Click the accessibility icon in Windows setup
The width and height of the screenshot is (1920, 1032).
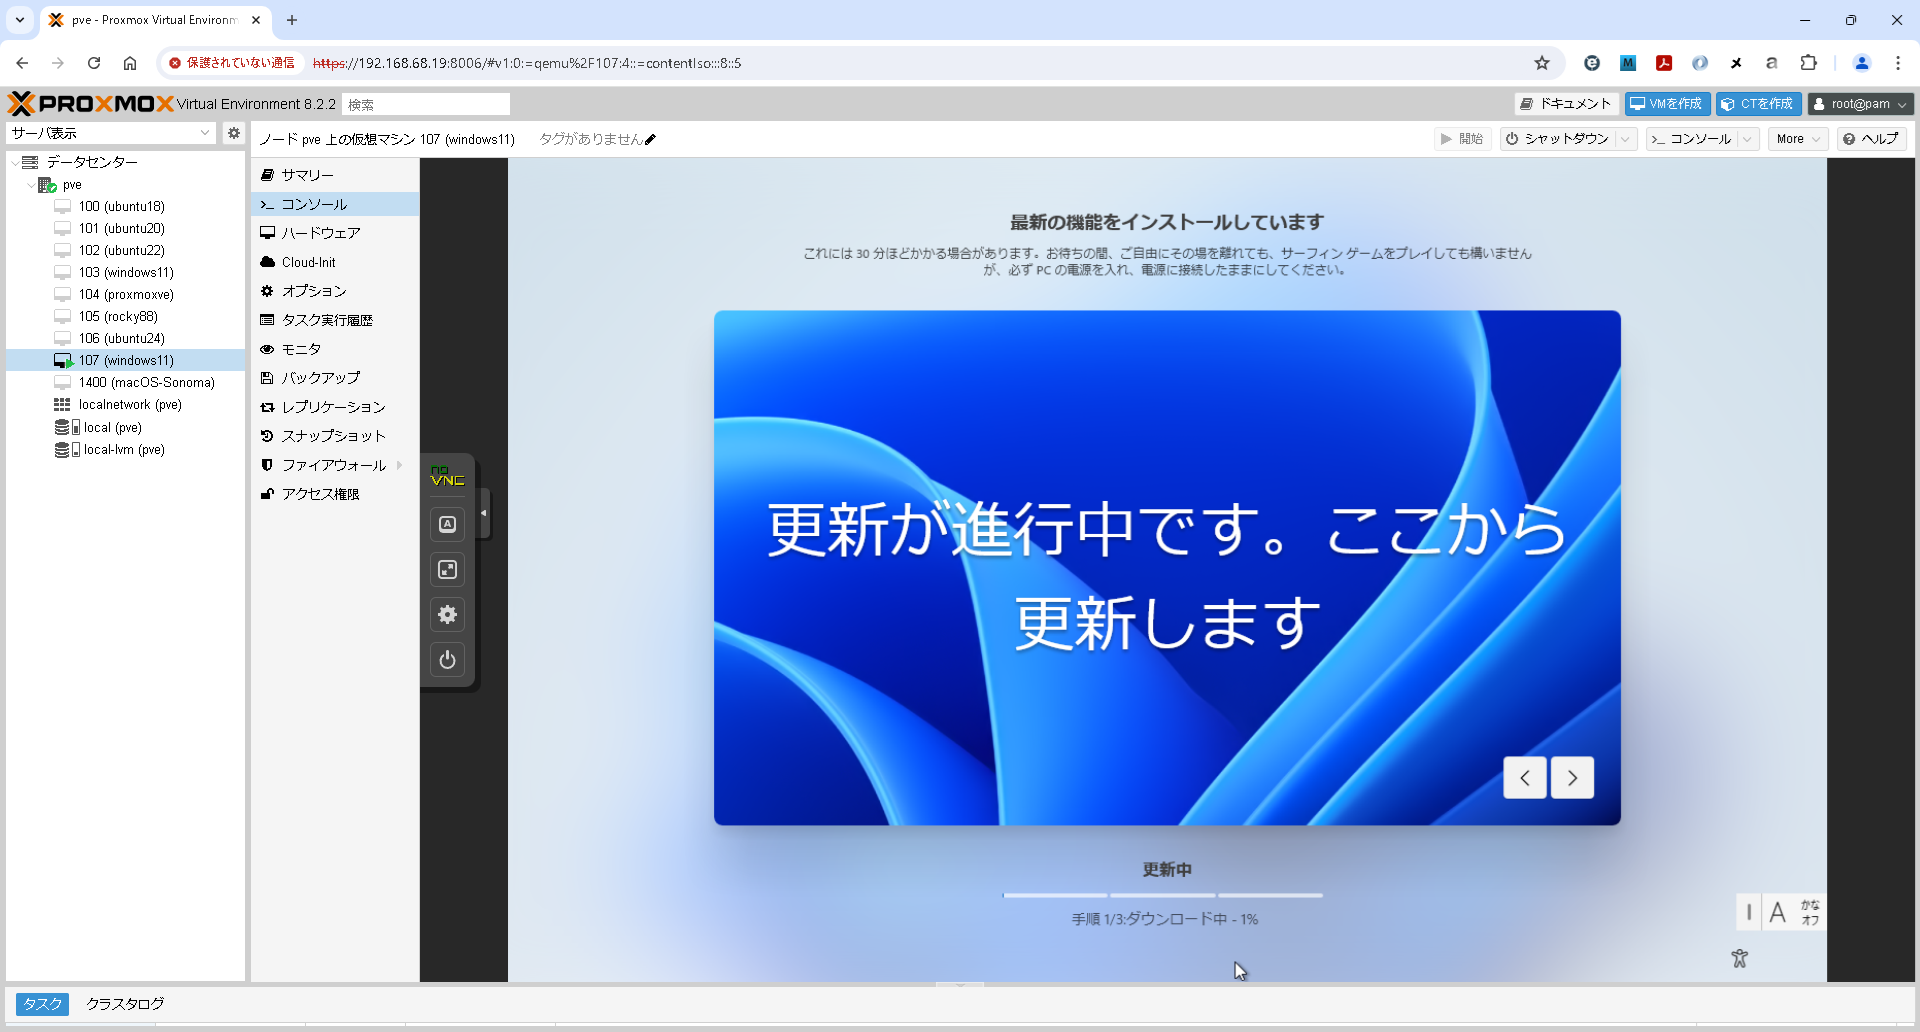(x=1740, y=958)
